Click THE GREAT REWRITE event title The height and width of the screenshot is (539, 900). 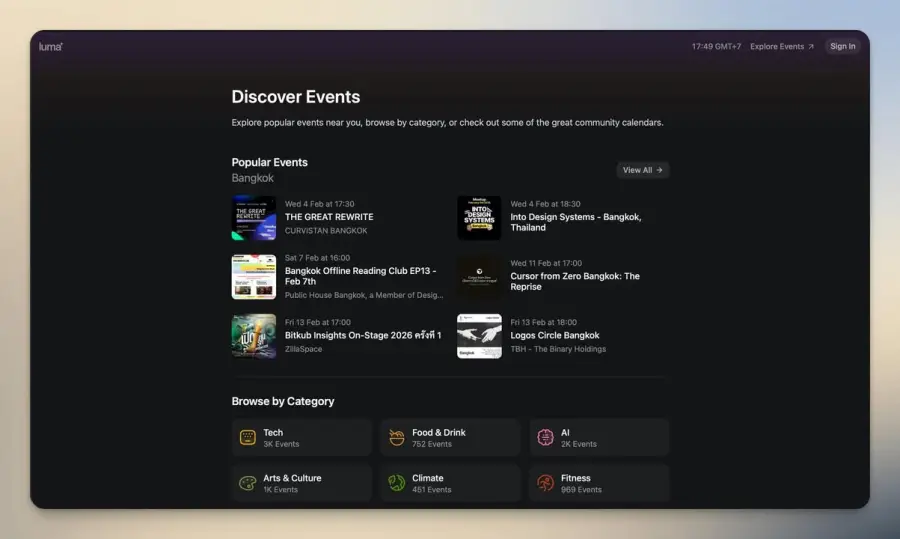point(329,217)
